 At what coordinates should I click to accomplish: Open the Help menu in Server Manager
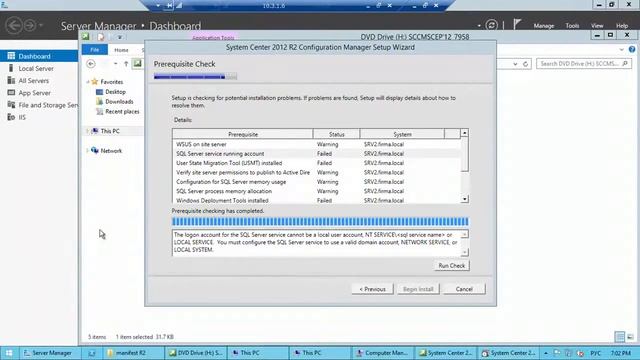pos(622,26)
